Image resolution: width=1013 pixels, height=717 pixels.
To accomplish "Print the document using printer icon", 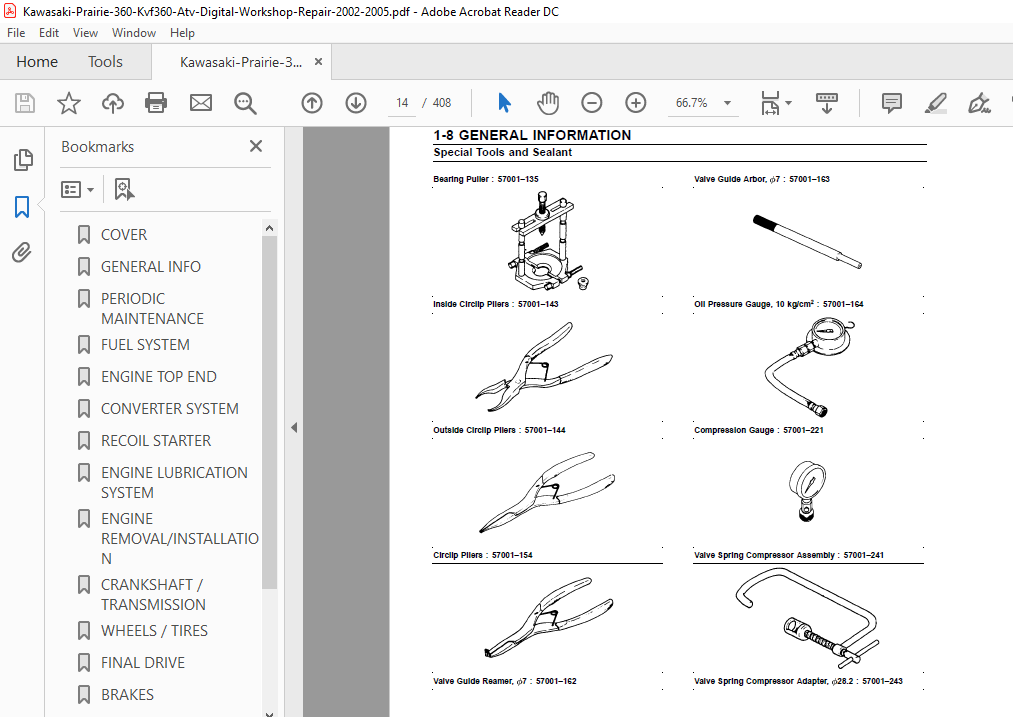I will tap(156, 103).
